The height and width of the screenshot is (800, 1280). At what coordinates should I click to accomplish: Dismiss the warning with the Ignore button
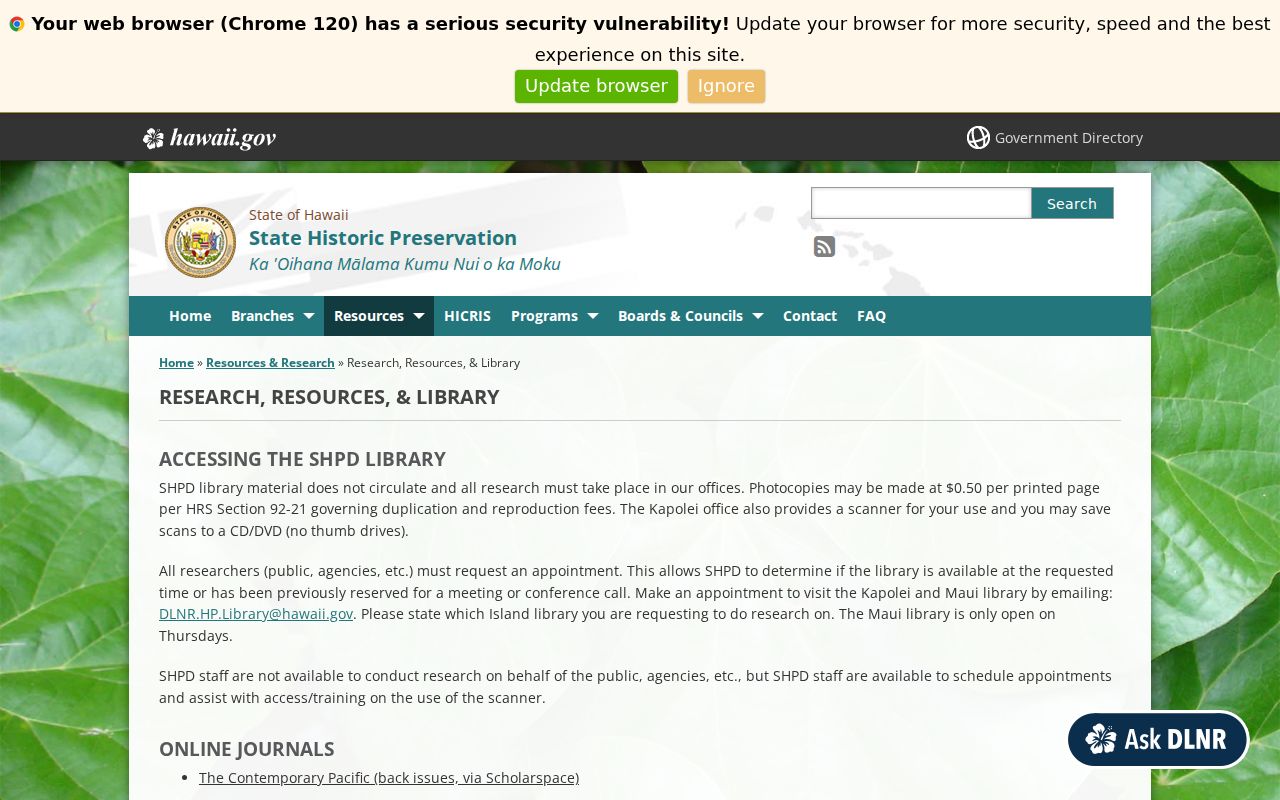click(726, 86)
